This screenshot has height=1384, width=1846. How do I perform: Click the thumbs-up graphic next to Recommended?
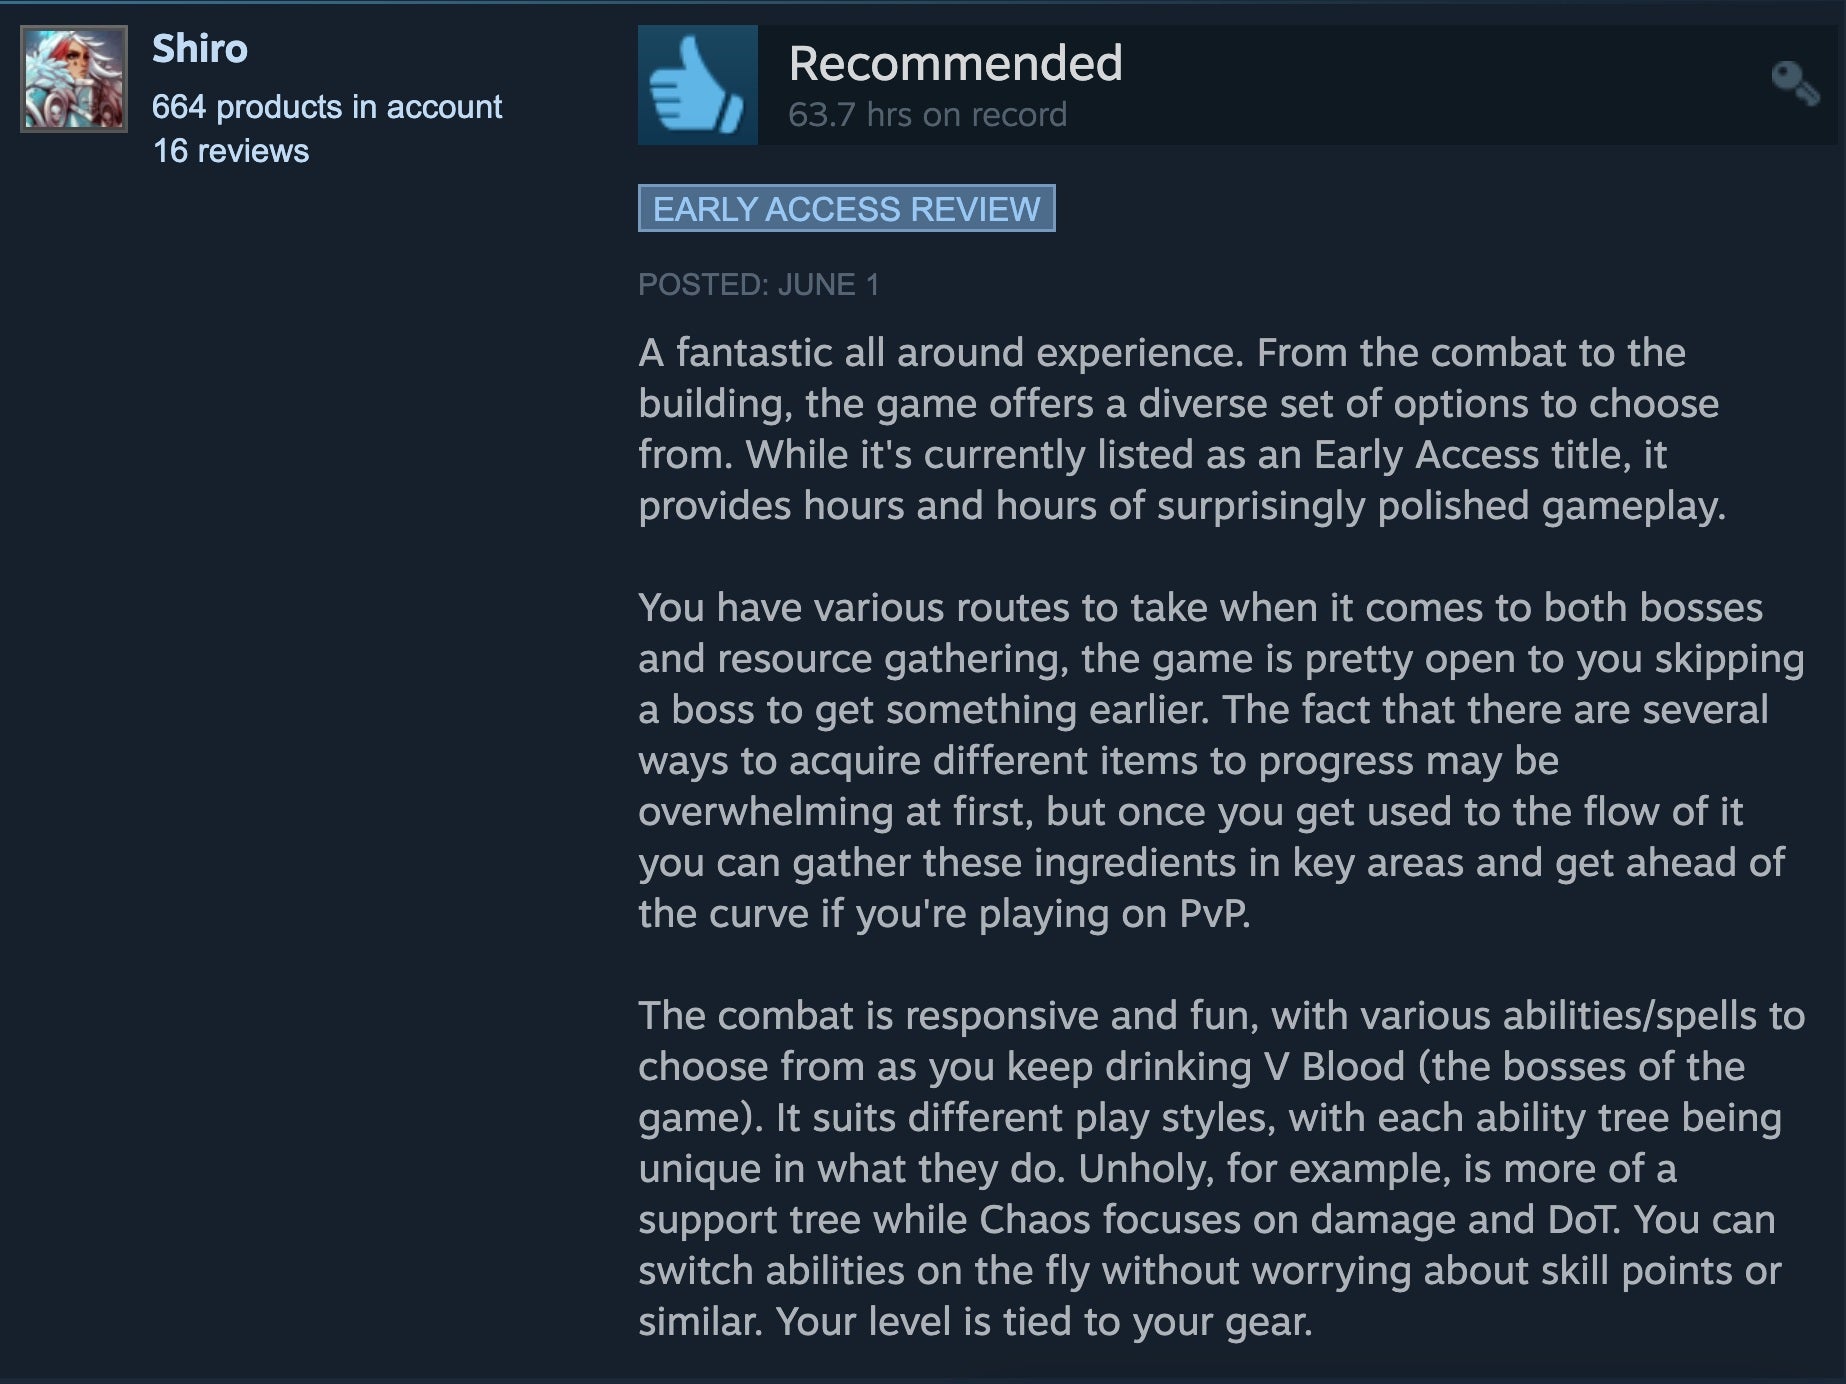pyautogui.click(x=697, y=83)
